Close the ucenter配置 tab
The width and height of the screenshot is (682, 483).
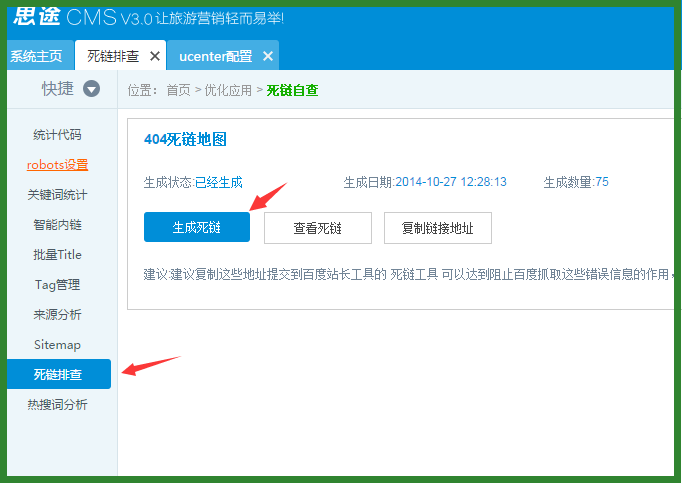click(x=267, y=56)
